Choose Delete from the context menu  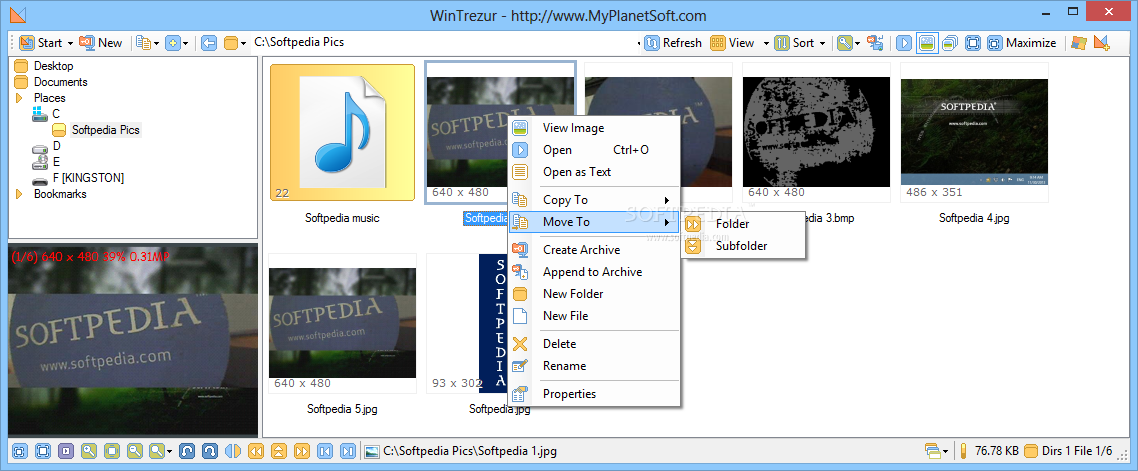593,344
